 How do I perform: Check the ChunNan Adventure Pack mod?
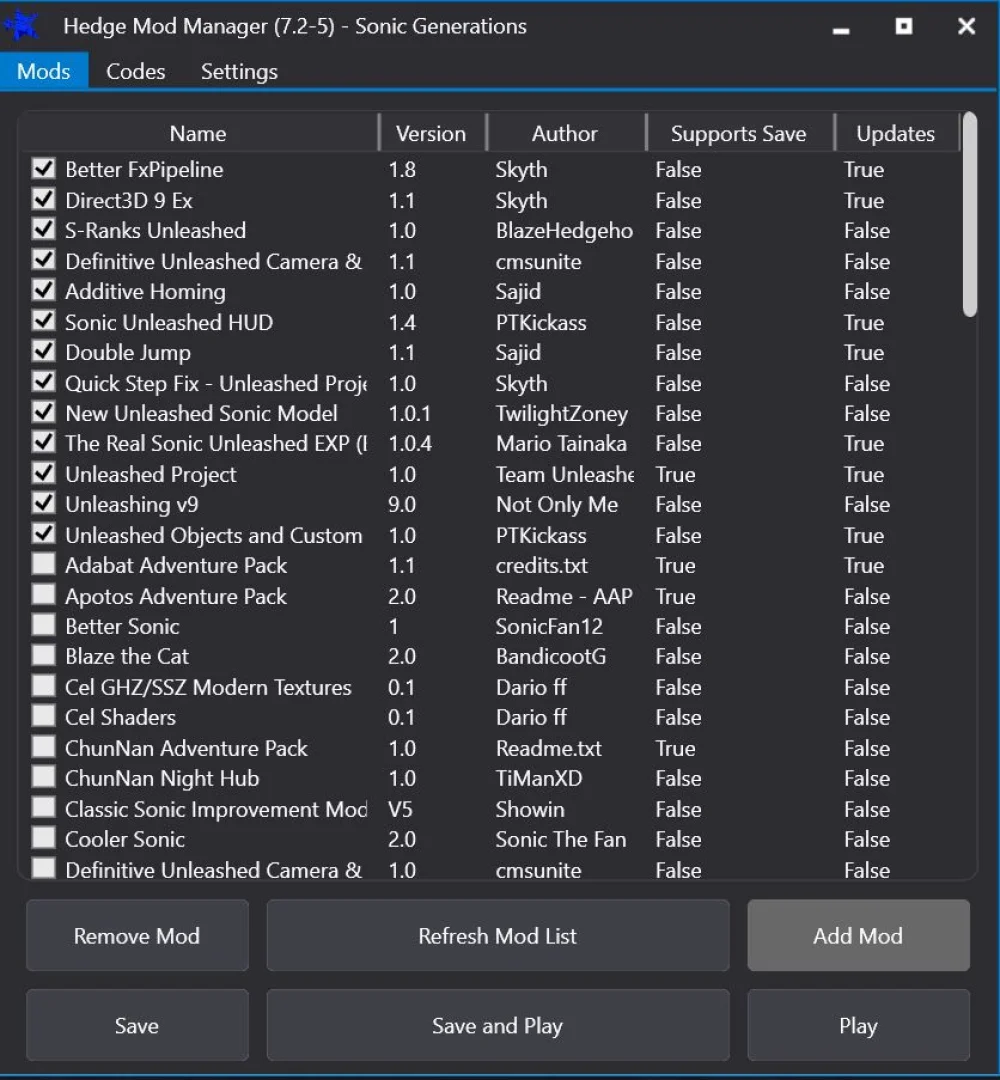(x=44, y=747)
